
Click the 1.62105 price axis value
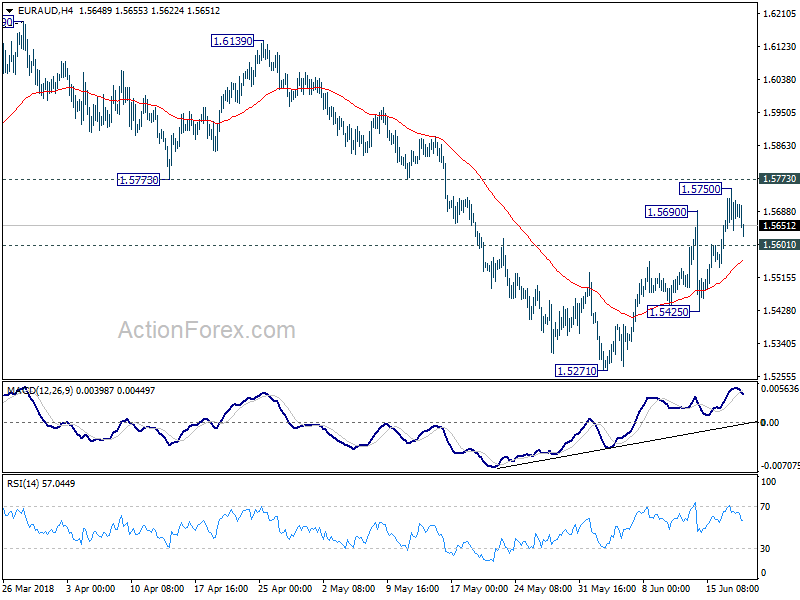pos(779,14)
